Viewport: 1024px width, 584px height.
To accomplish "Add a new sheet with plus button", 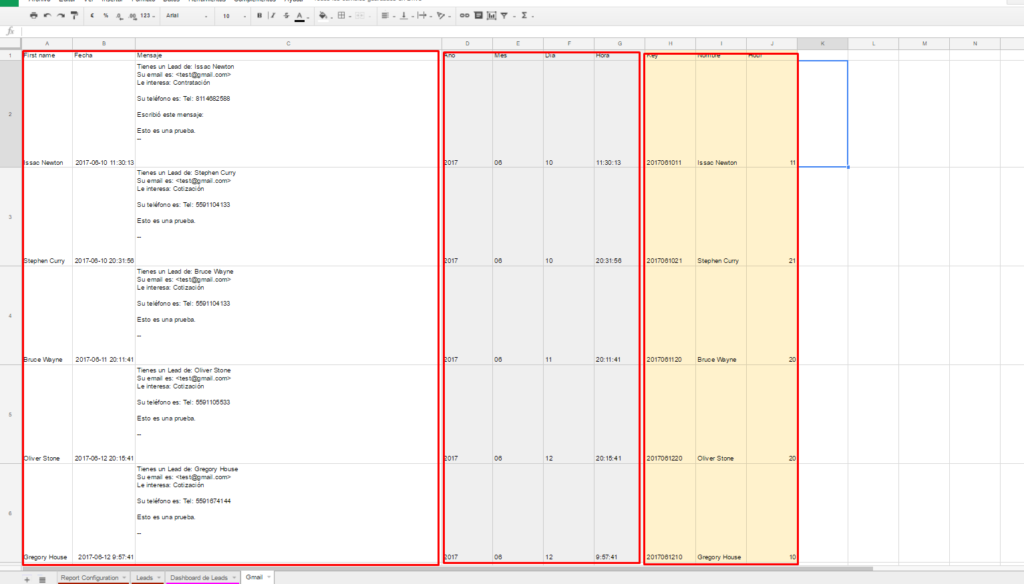I will [x=27, y=579].
